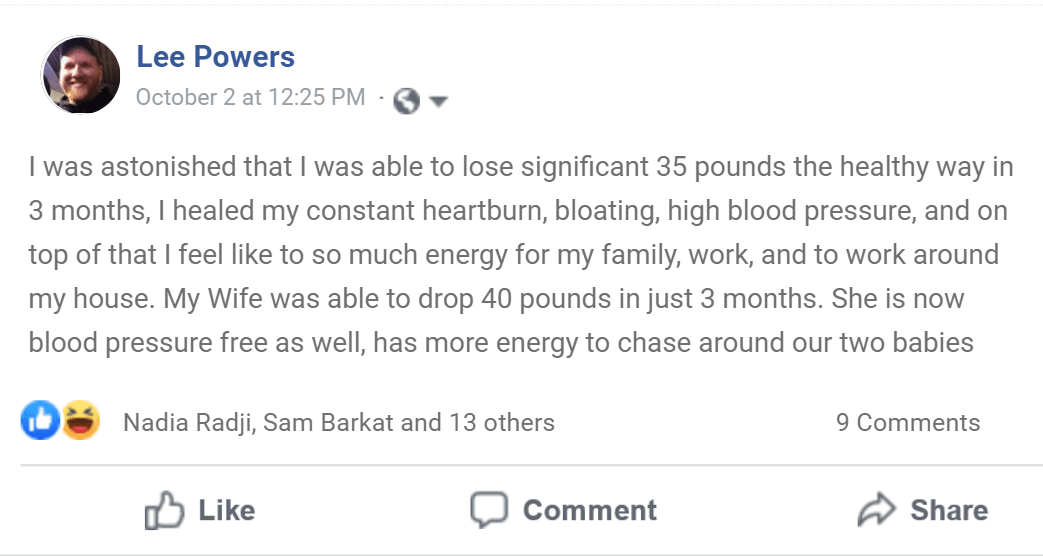Open the October 2 at 12:25 PM timestamp
The height and width of the screenshot is (556, 1043).
(x=250, y=98)
